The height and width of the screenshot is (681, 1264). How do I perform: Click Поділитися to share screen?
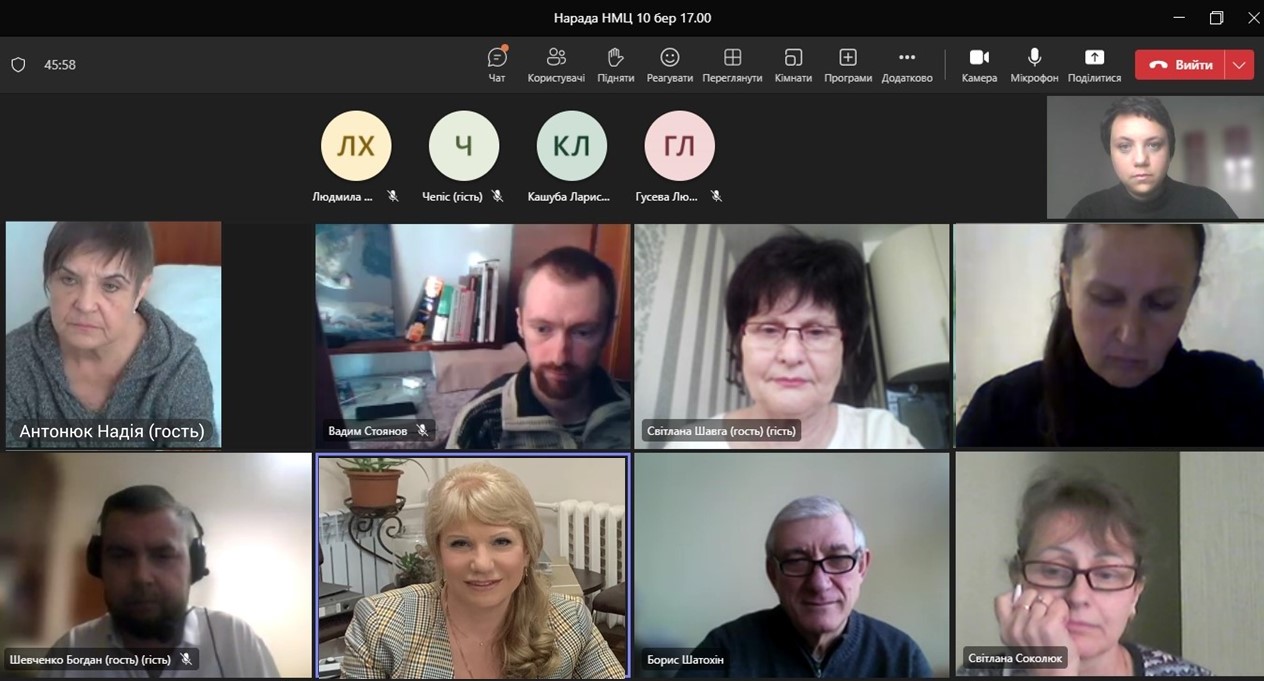click(x=1094, y=64)
